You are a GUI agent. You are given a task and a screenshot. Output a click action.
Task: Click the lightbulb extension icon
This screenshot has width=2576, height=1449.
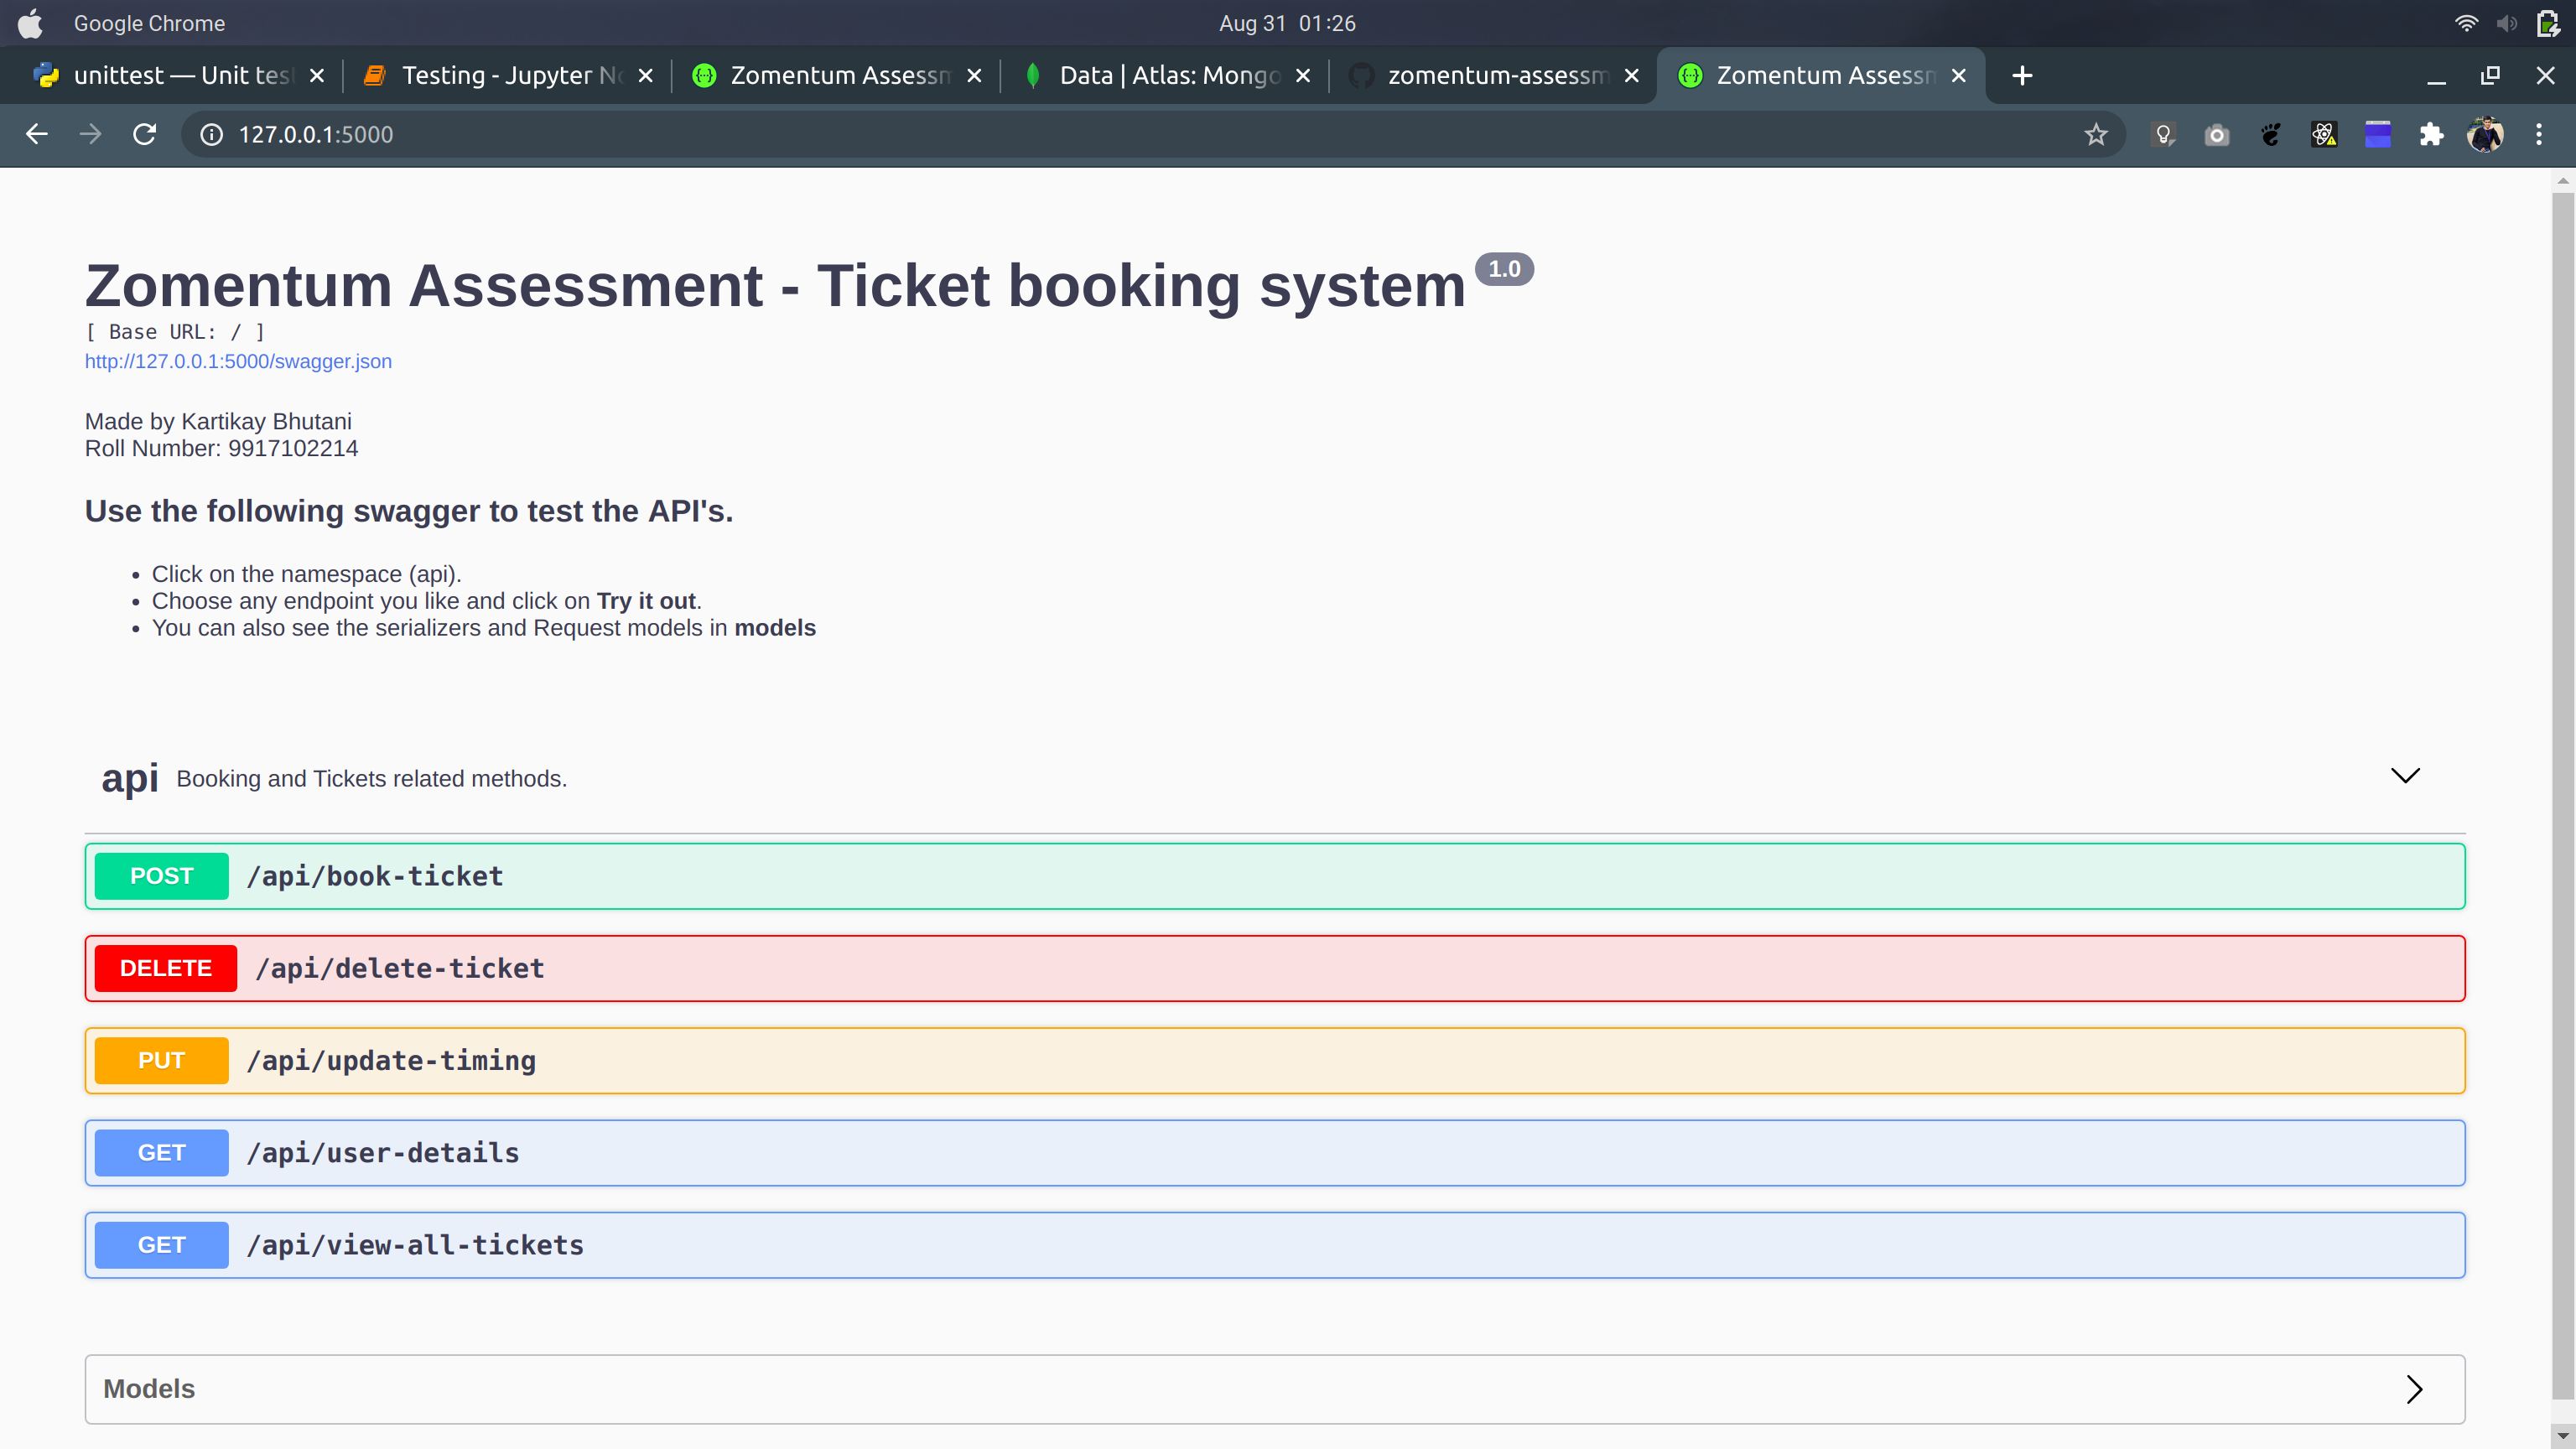[2163, 134]
